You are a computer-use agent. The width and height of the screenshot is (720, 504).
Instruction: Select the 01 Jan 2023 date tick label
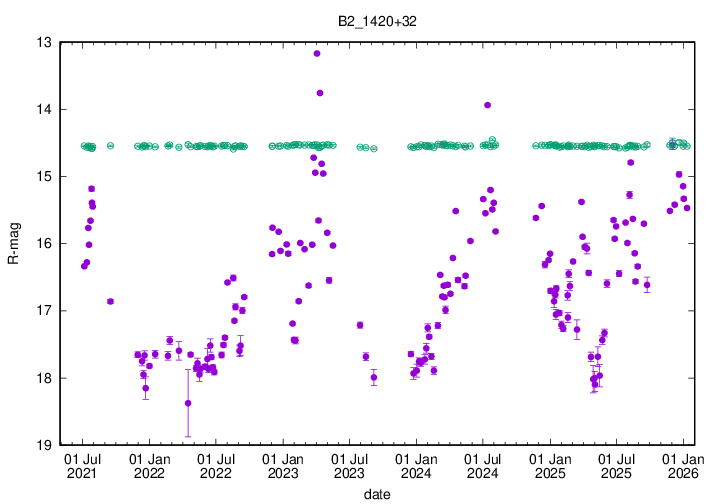[283, 465]
